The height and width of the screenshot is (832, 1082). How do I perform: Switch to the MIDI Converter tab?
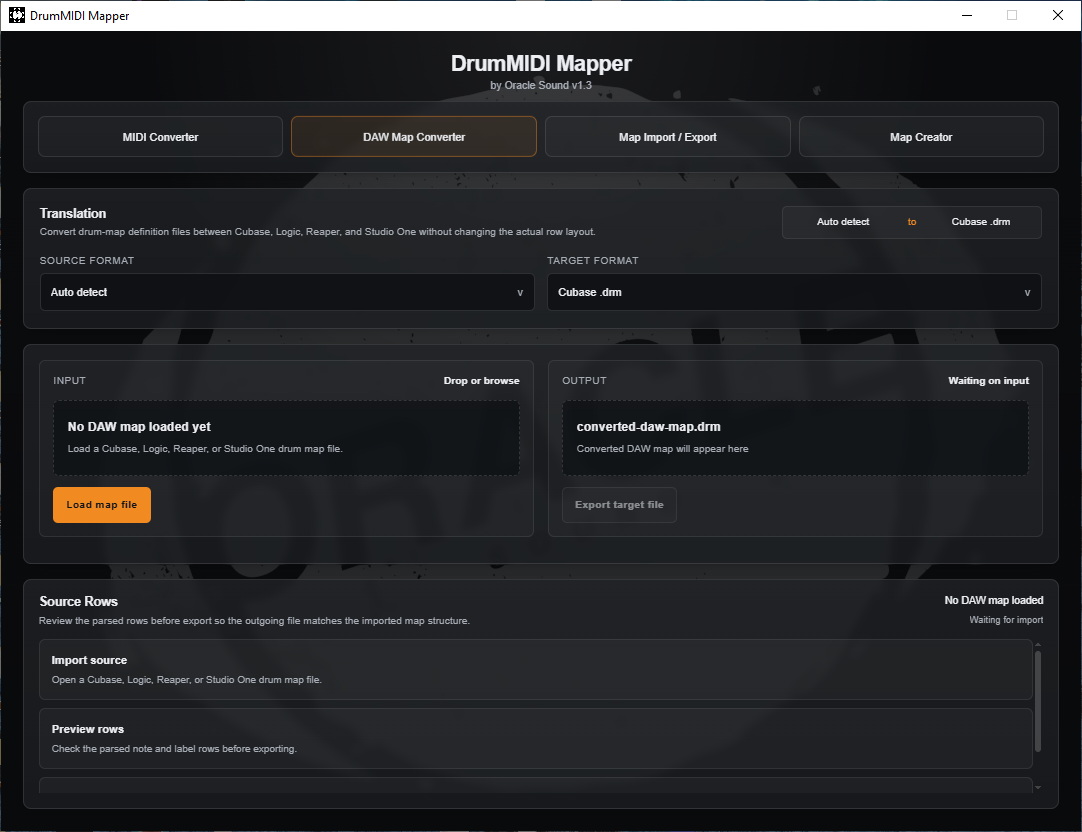[160, 137]
